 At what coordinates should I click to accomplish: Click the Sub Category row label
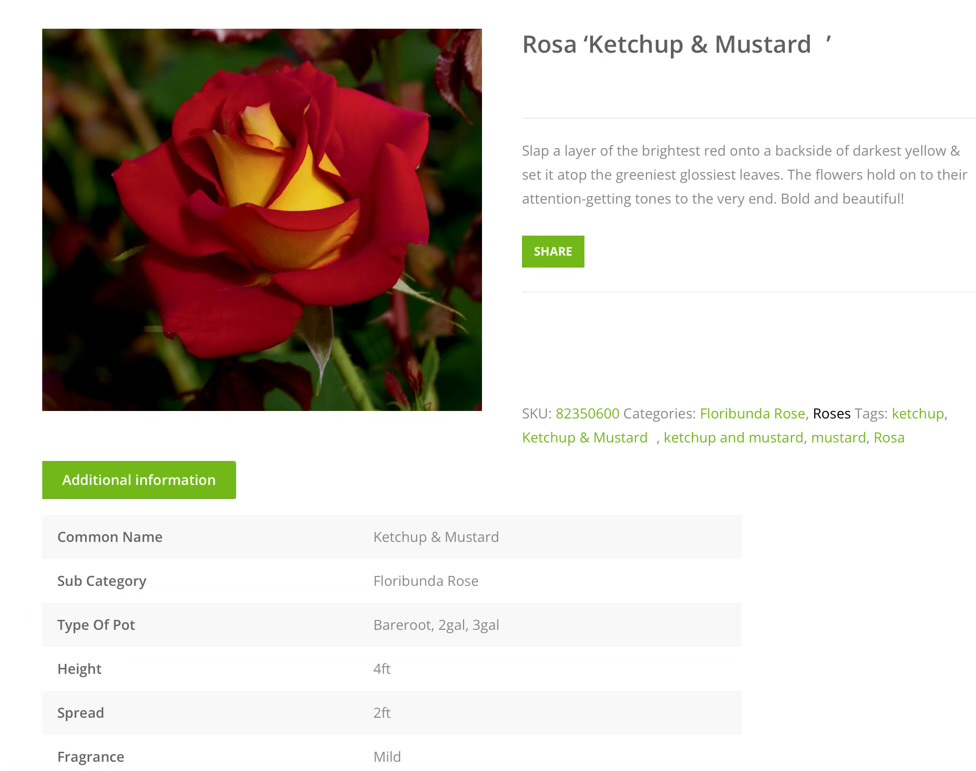[102, 581]
